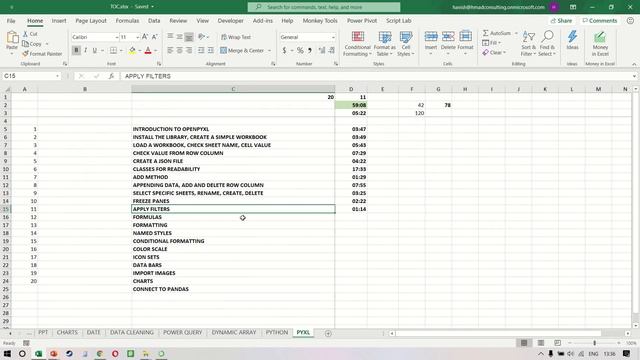Switch to the Formulas ribbon tab
This screenshot has width=640, height=360.
(127, 21)
